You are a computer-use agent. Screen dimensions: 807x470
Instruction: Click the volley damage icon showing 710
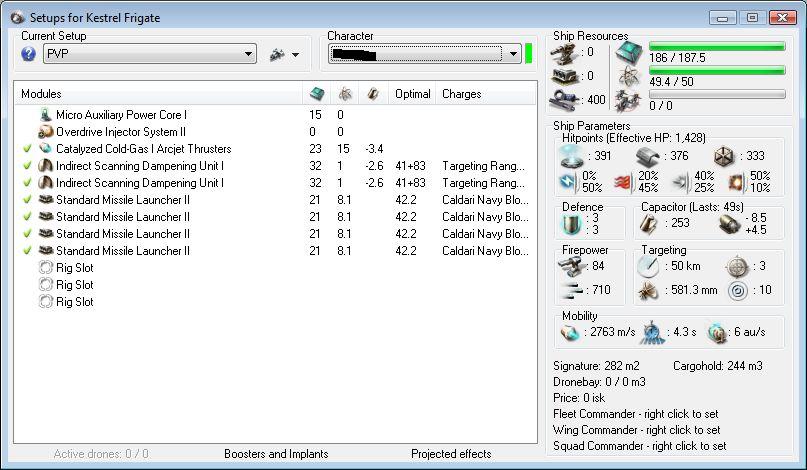(x=573, y=290)
